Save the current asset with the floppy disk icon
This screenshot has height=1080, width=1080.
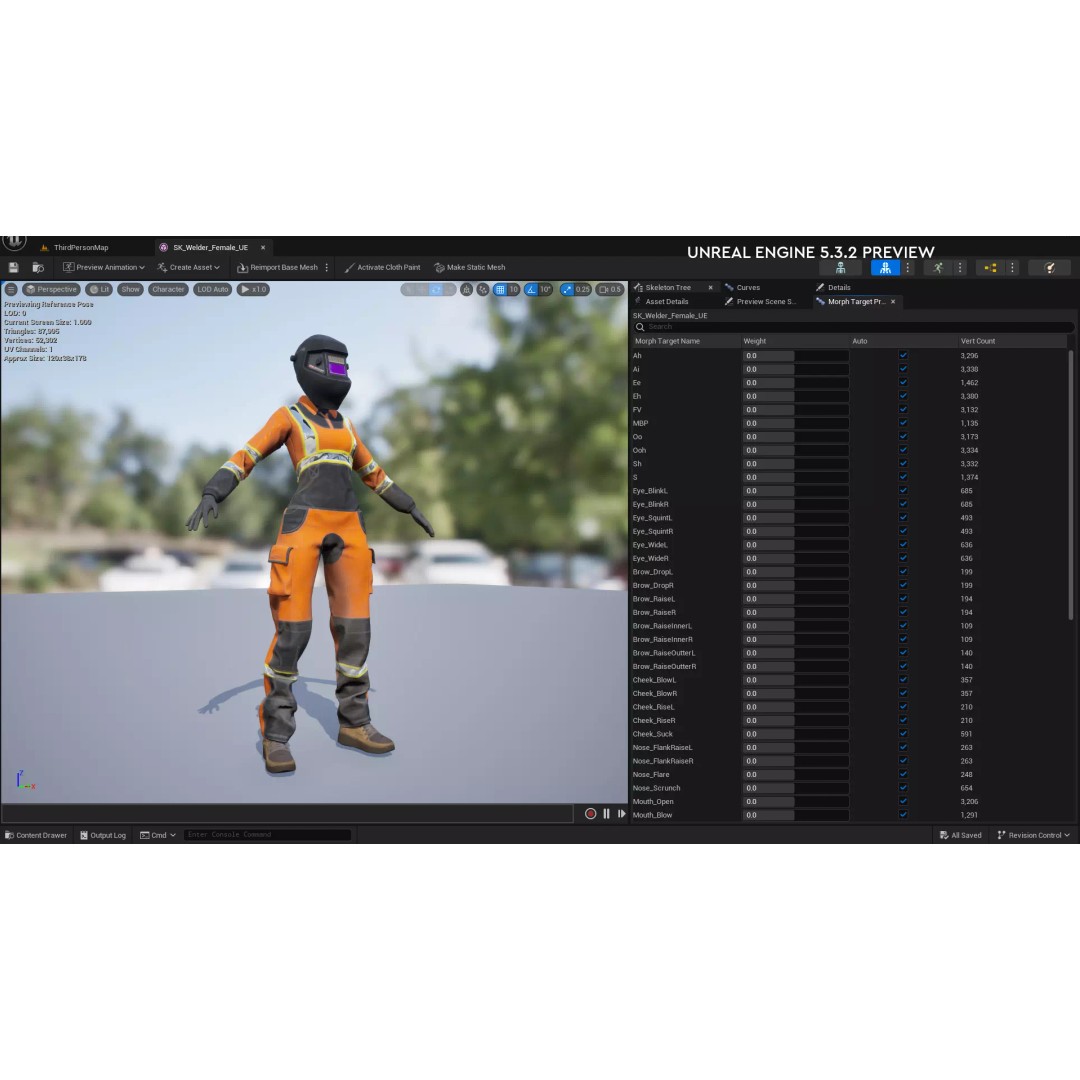click(x=13, y=267)
